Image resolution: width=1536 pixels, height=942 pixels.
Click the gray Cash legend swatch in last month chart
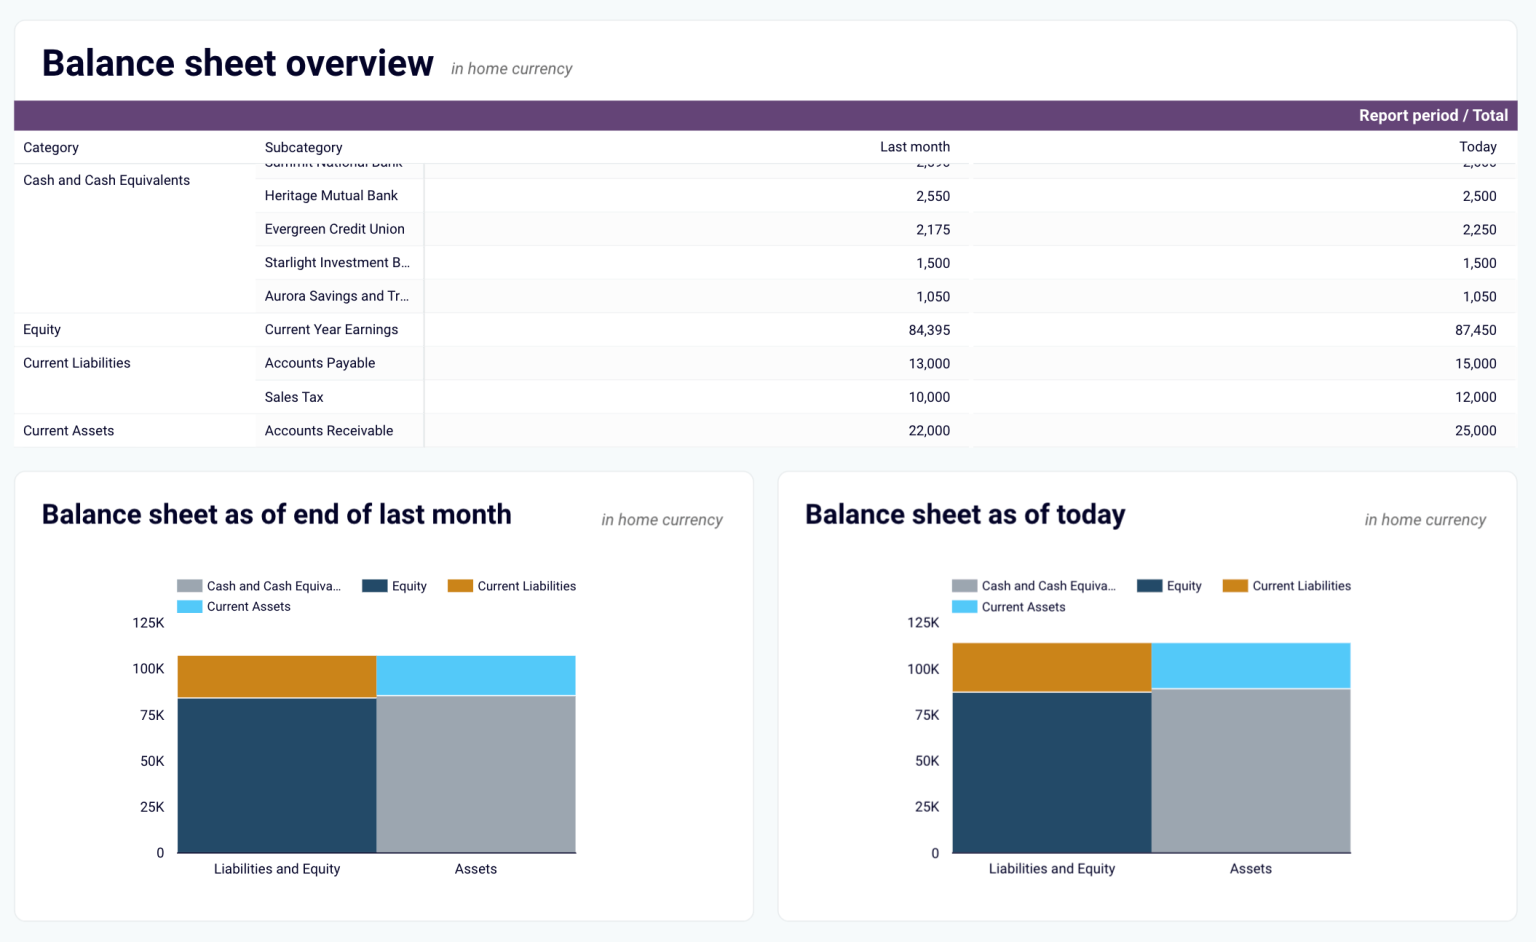(189, 585)
